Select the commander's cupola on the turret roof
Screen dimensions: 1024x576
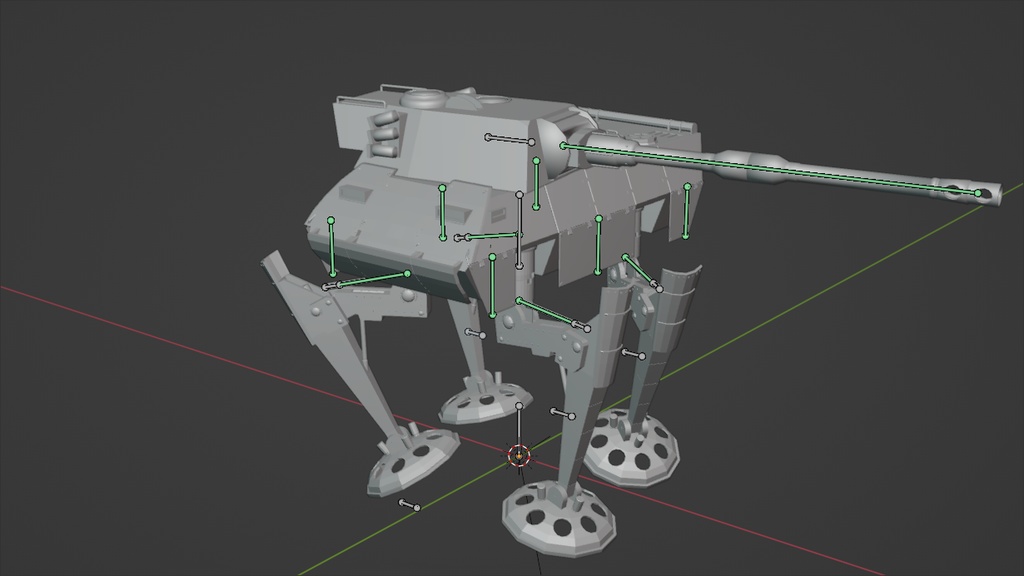(424, 99)
